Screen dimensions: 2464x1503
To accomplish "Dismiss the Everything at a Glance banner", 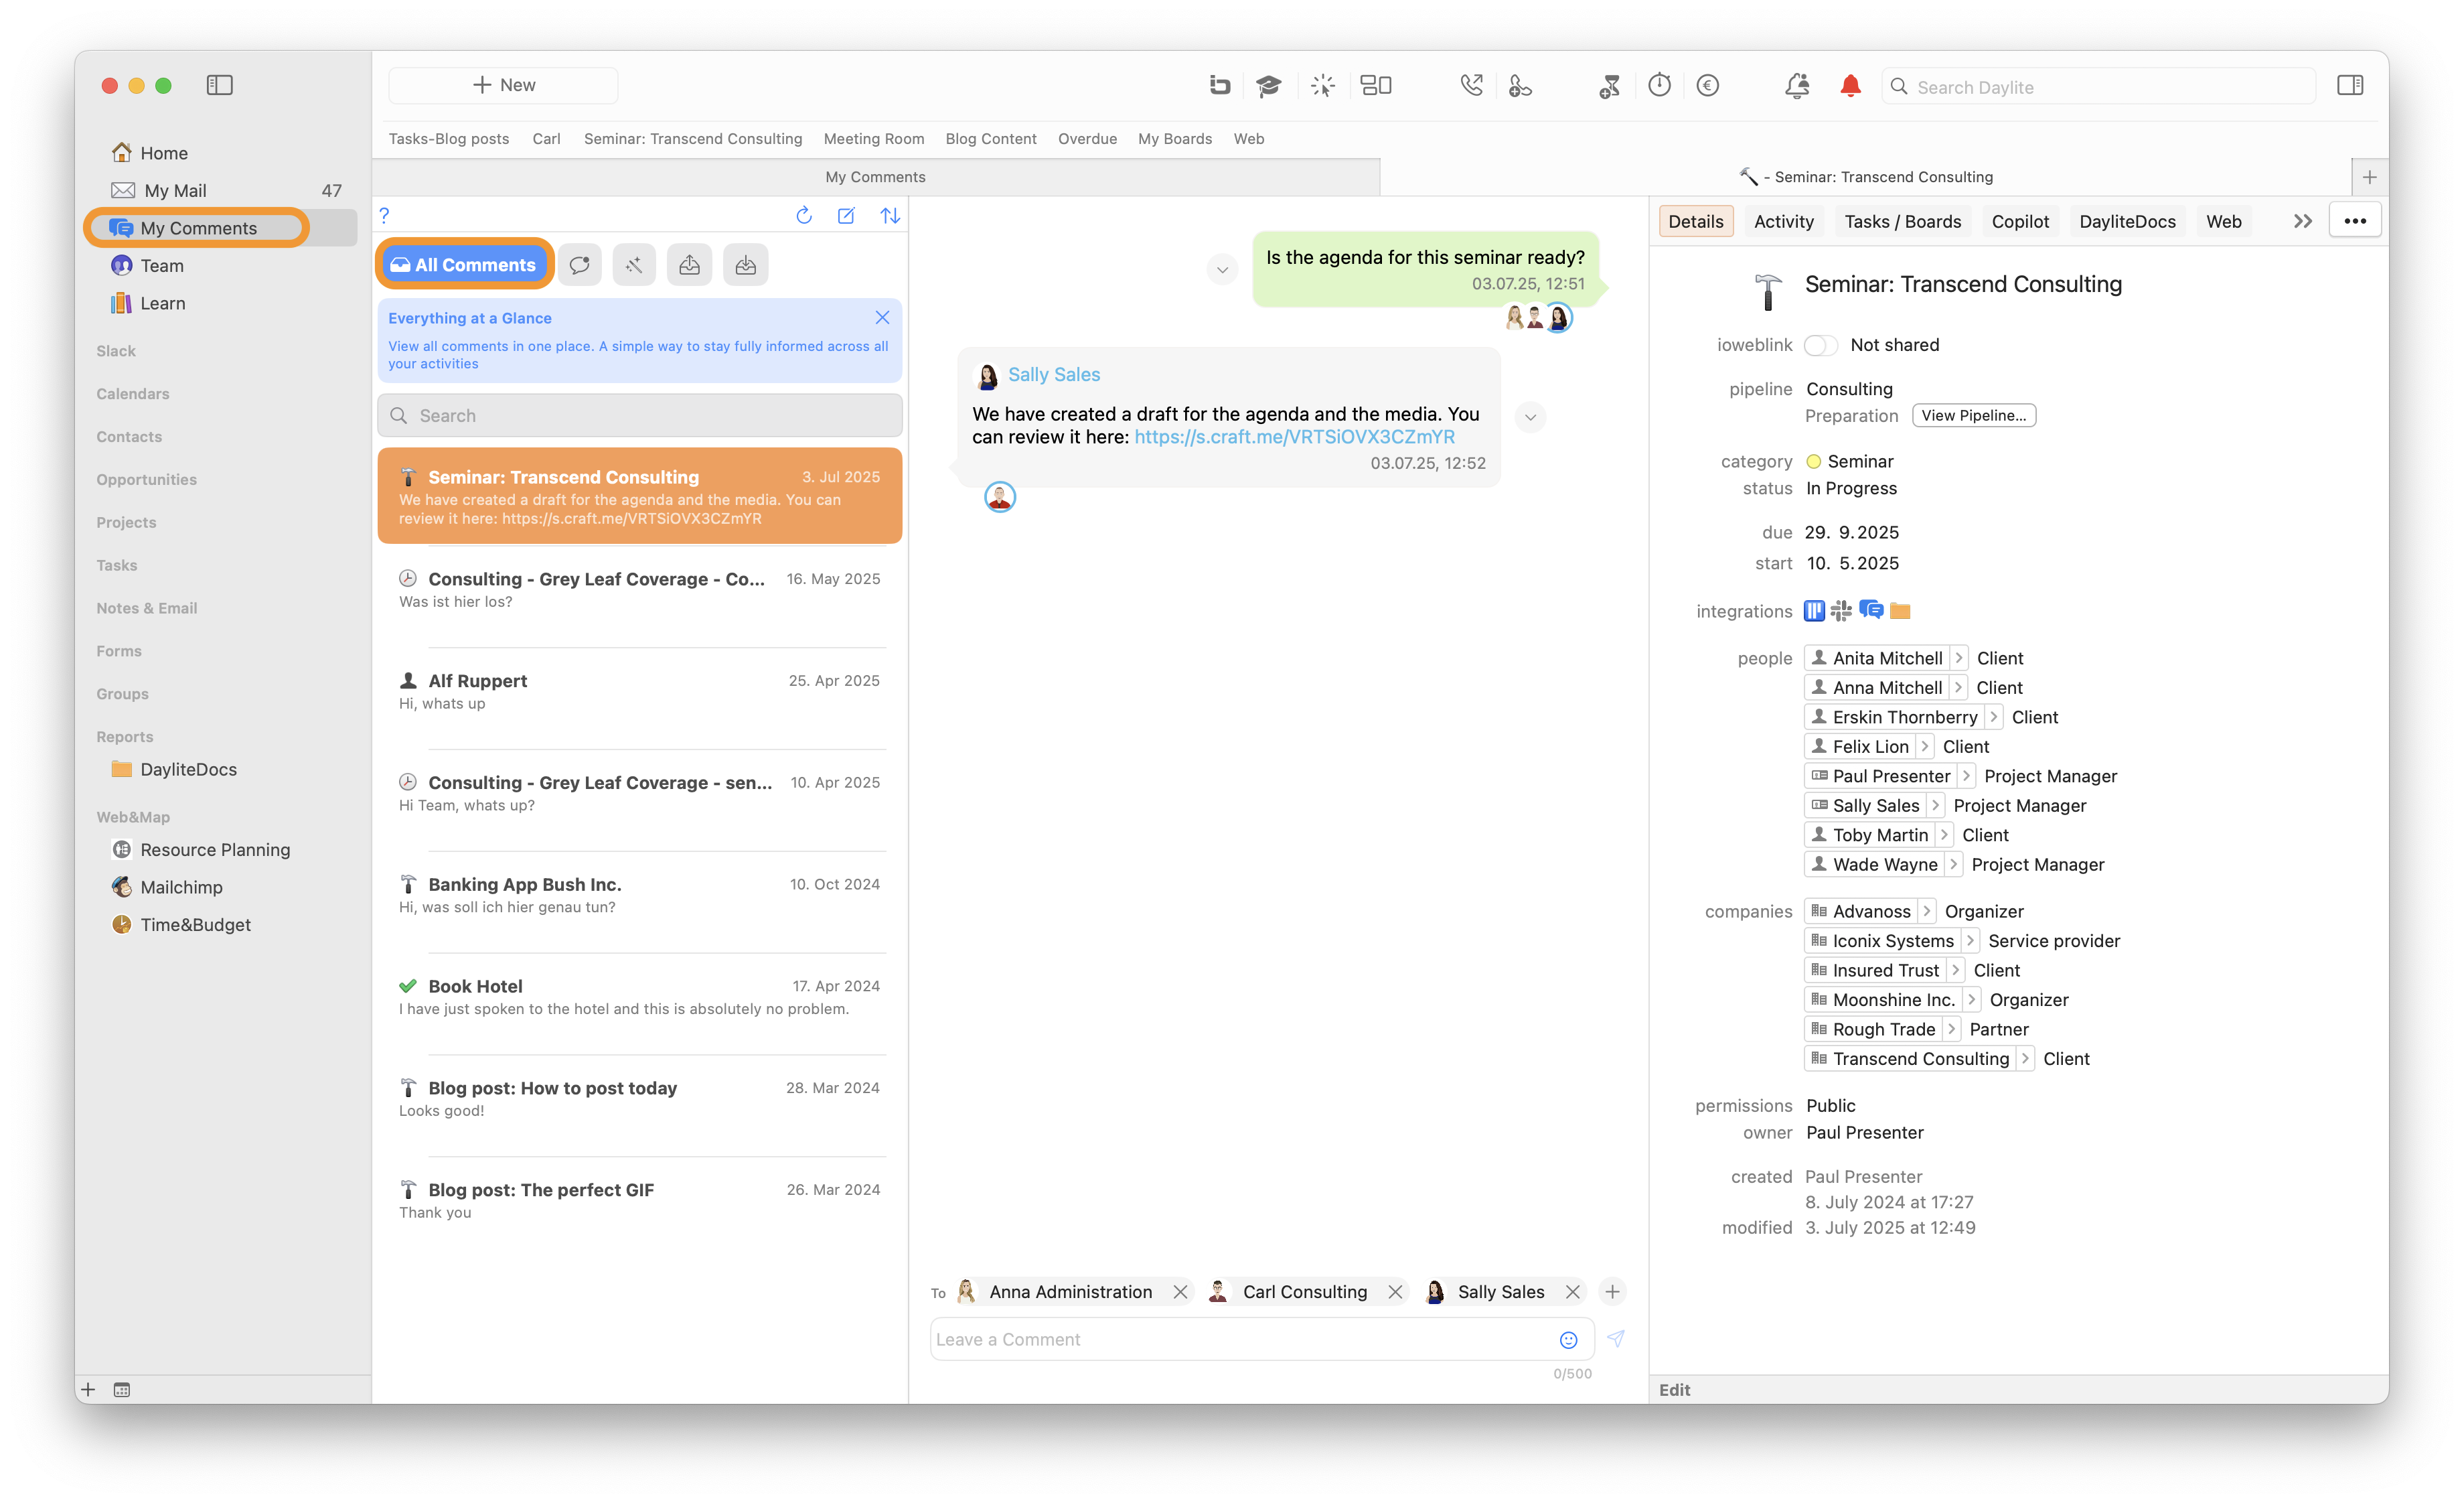I will tap(882, 318).
